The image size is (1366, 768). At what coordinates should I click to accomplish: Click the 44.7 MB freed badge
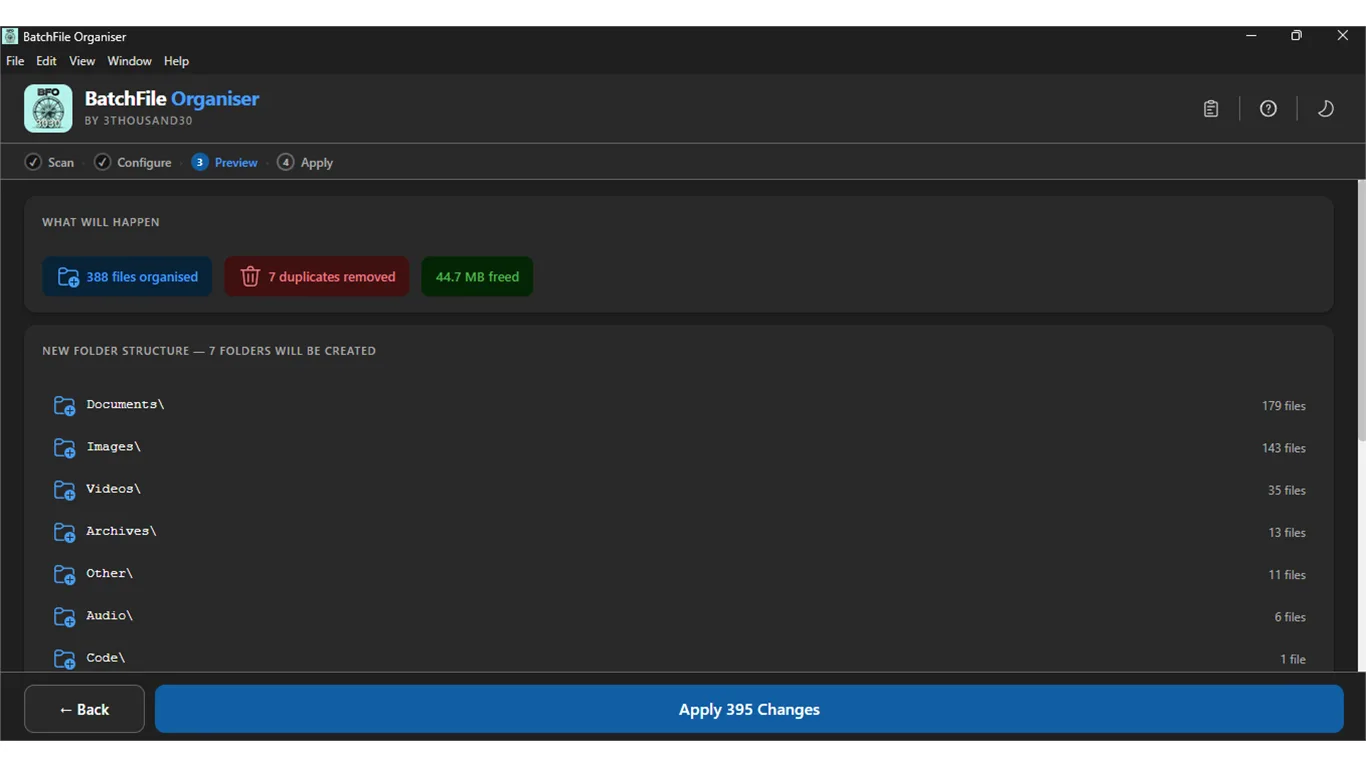[x=477, y=277]
